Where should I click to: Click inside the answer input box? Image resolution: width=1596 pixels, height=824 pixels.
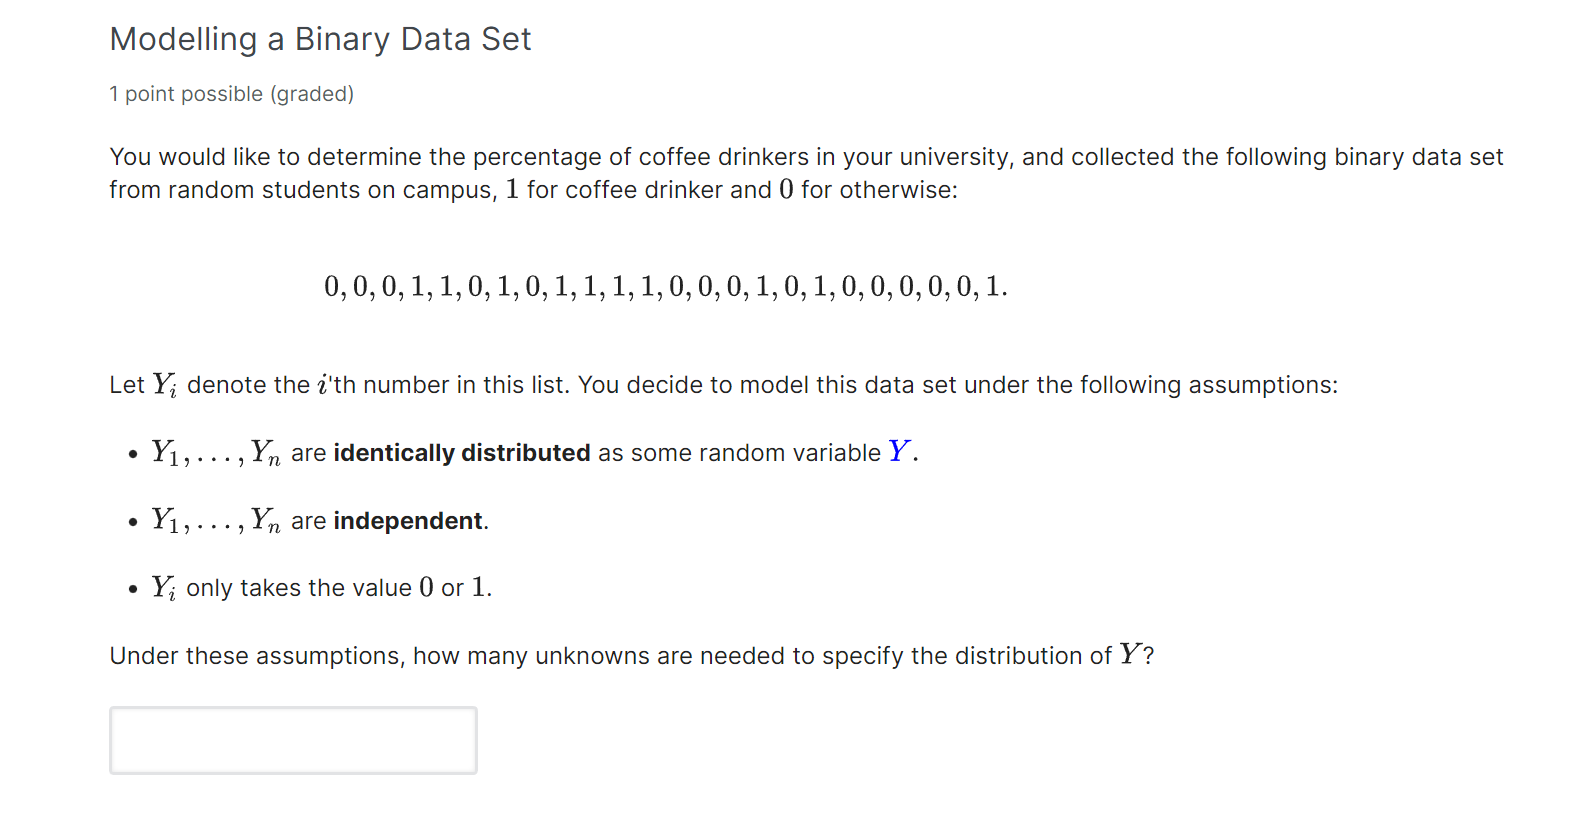292,740
